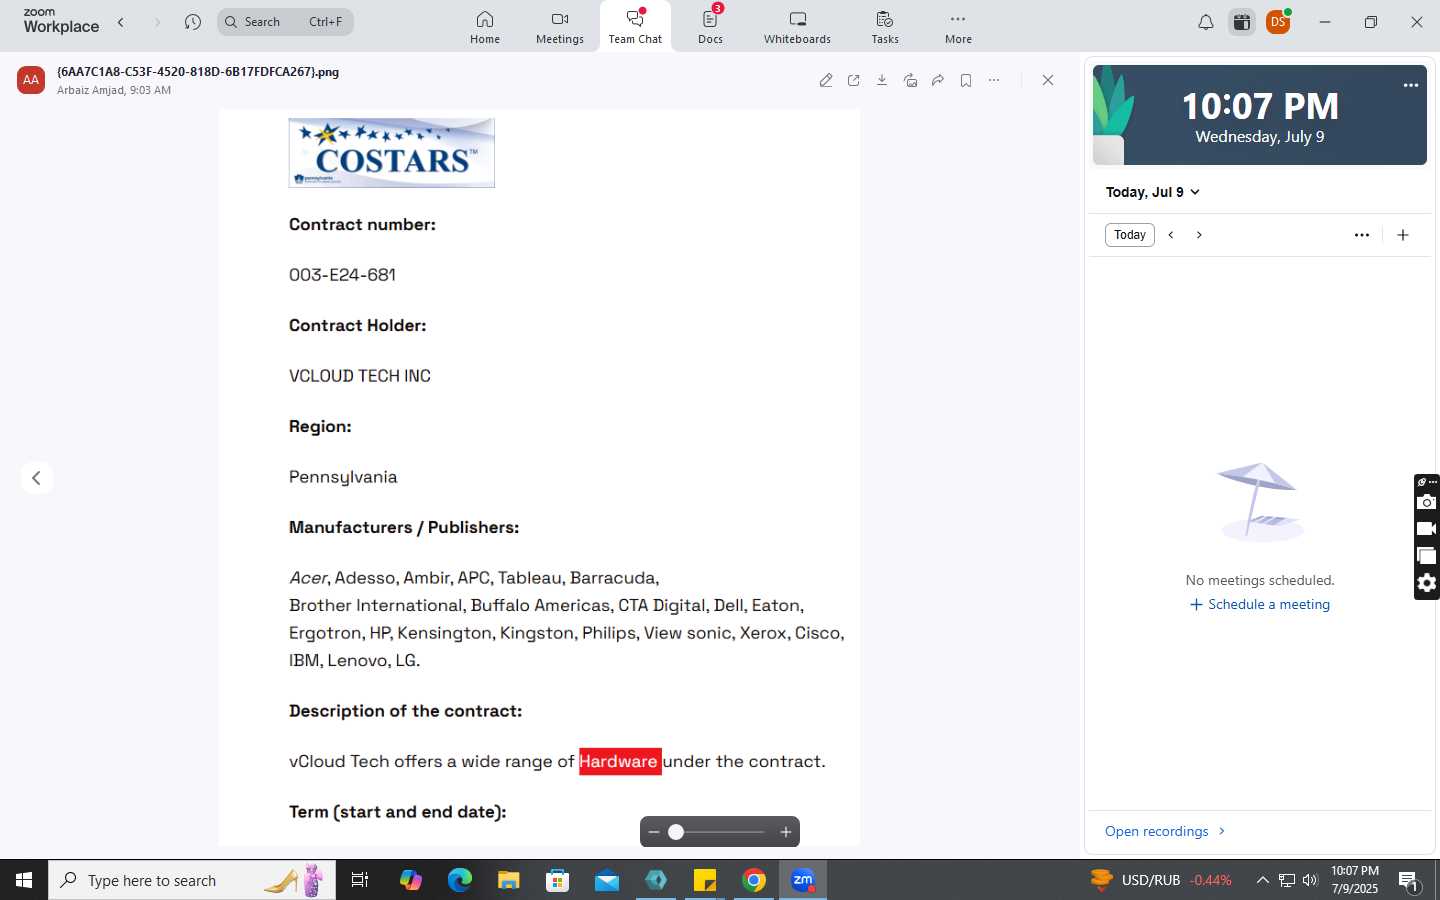Open USD/RUB currency widget
This screenshot has height=900, width=1440.
(1161, 880)
